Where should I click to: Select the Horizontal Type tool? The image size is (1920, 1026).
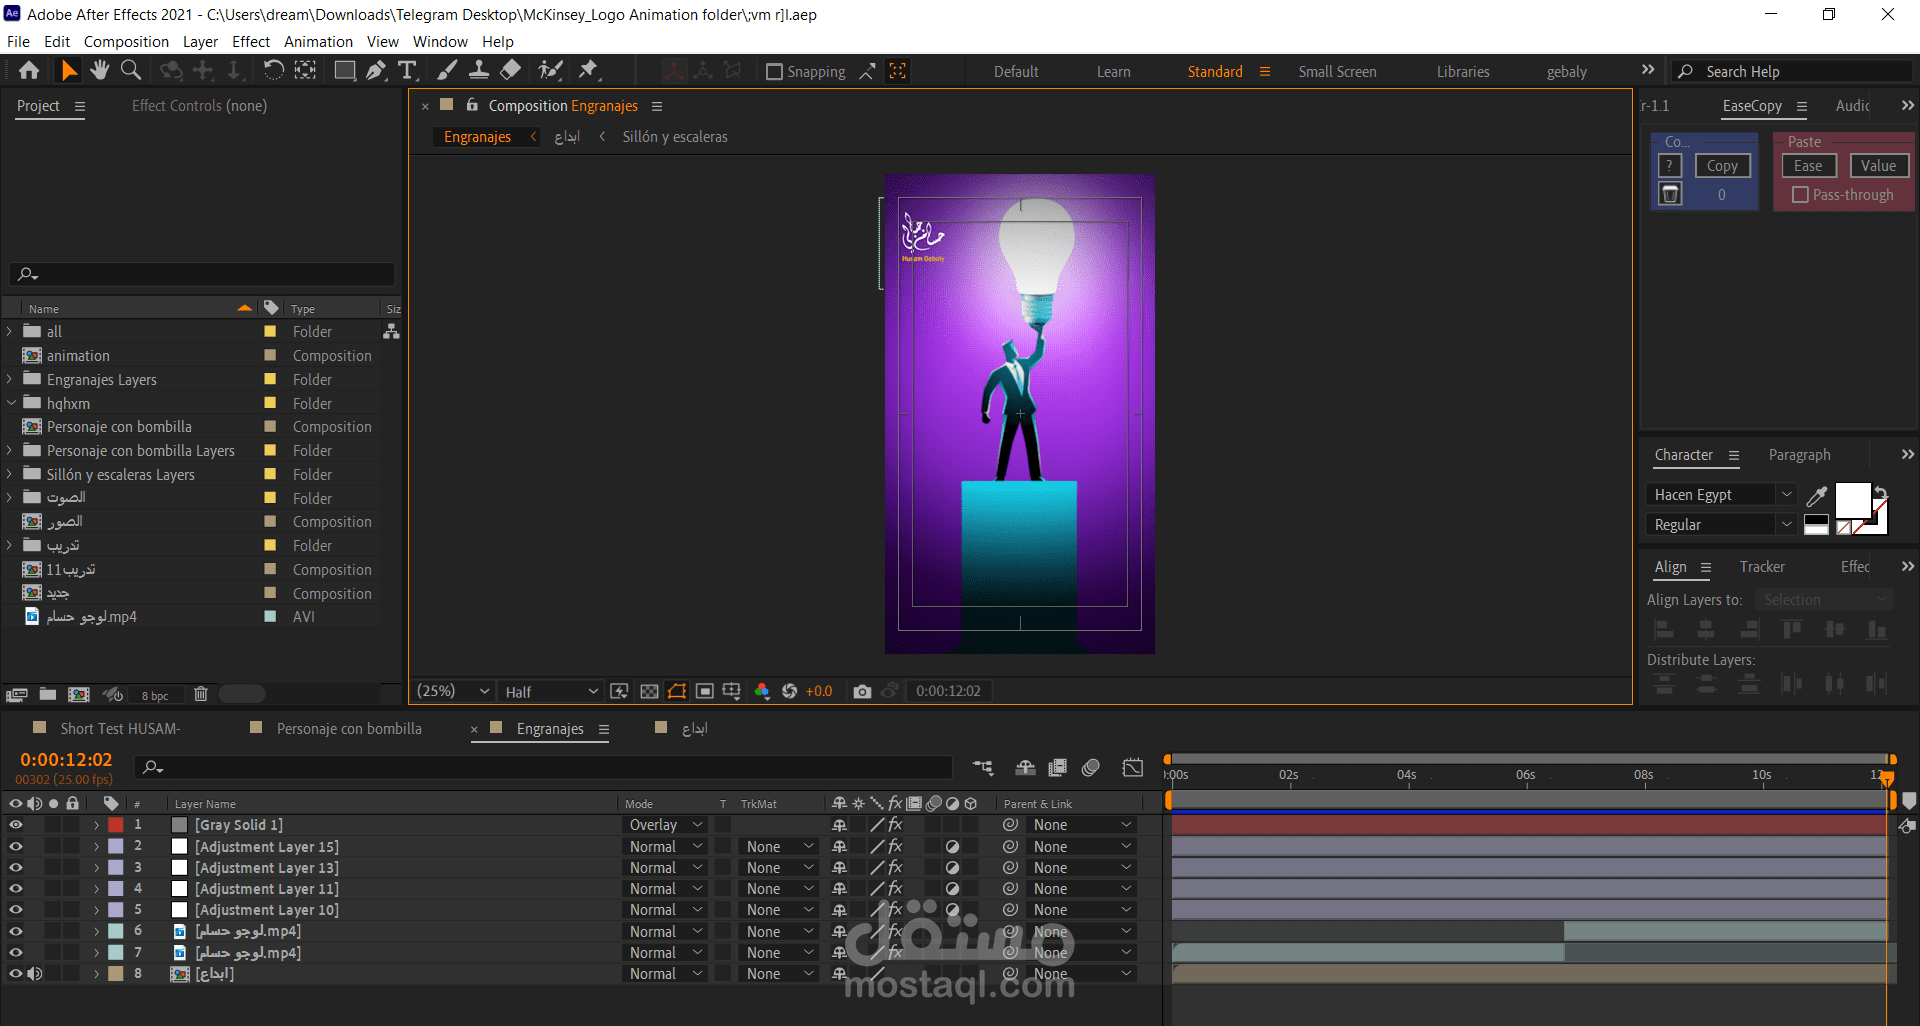(x=407, y=70)
